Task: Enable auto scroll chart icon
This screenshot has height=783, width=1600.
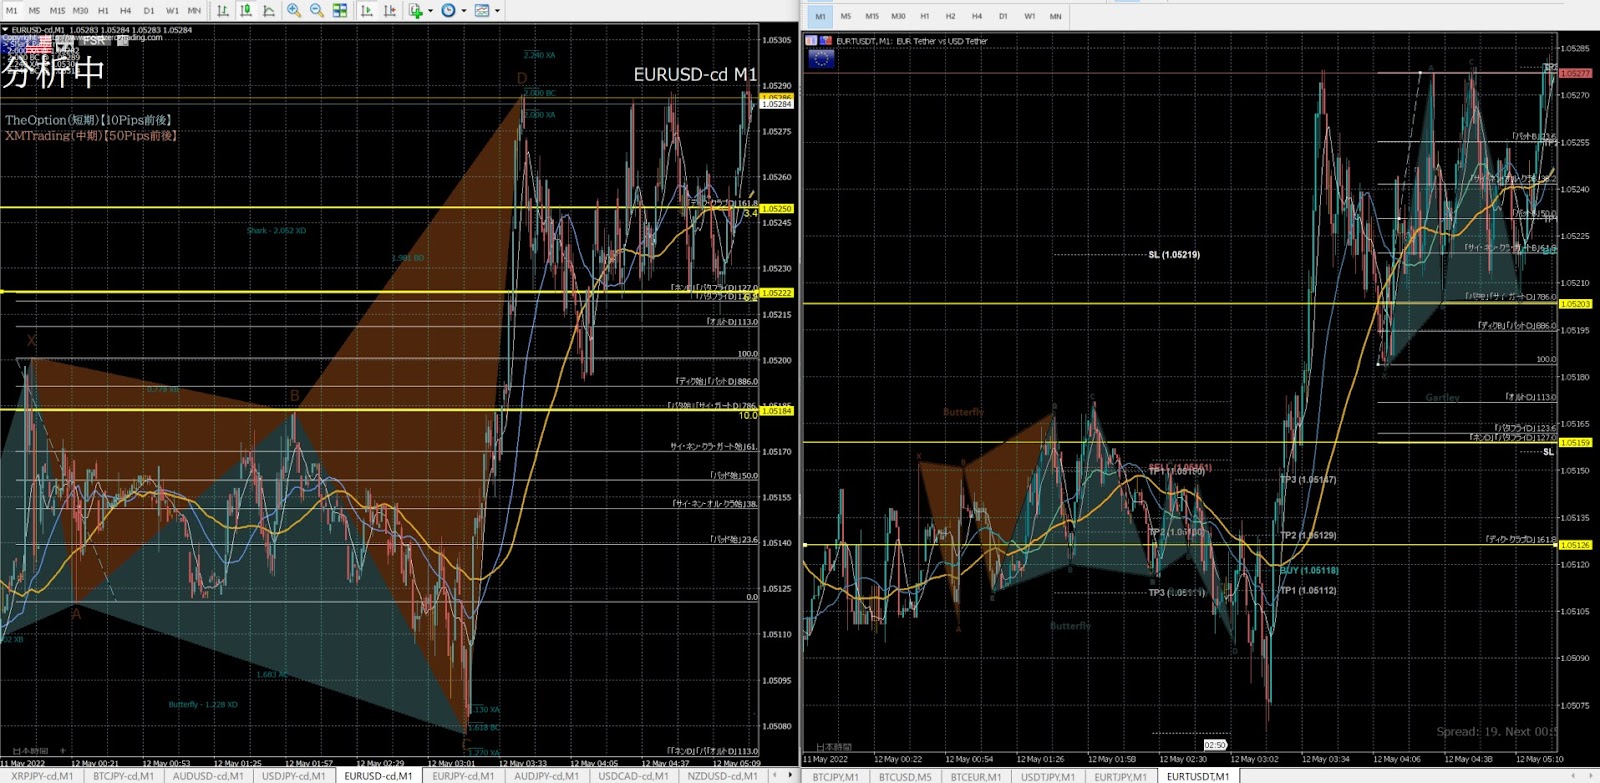Action: click(x=367, y=10)
